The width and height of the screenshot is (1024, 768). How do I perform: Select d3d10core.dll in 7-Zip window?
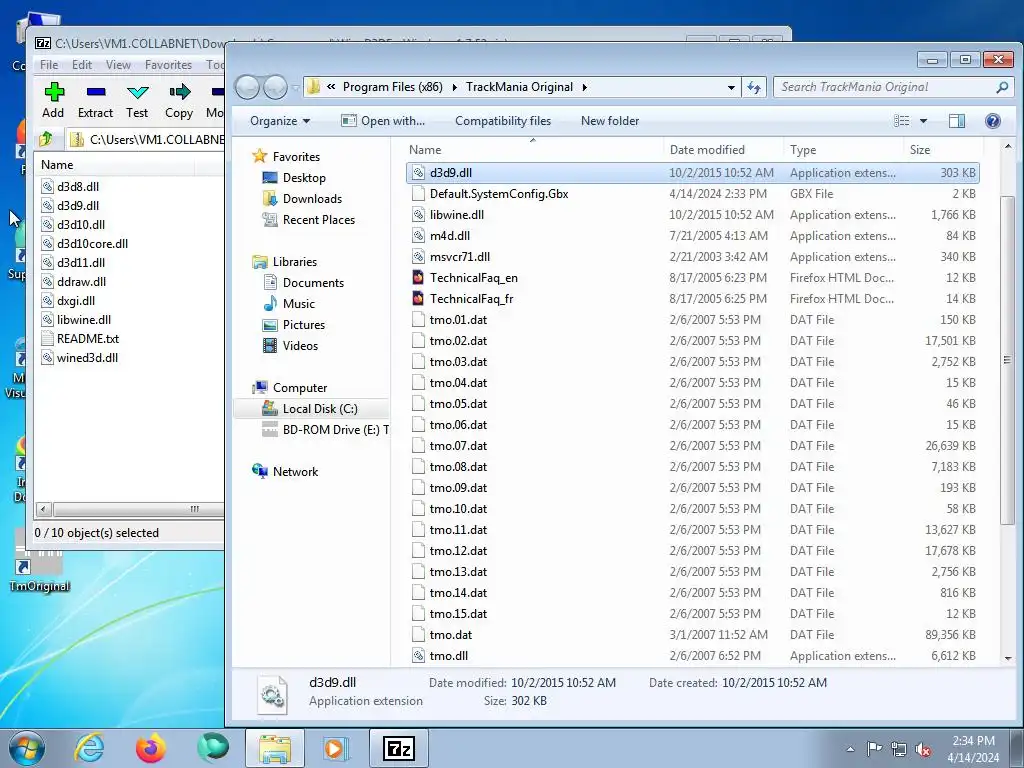pyautogui.click(x=92, y=244)
